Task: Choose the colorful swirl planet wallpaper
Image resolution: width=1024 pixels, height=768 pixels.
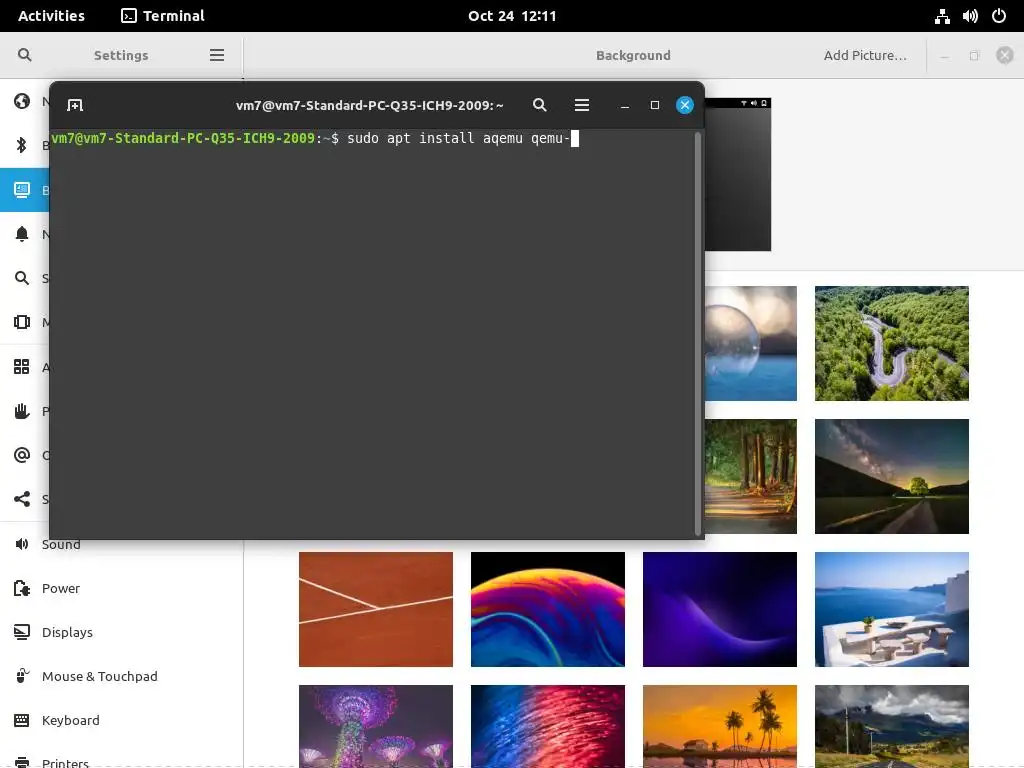Action: tap(547, 609)
